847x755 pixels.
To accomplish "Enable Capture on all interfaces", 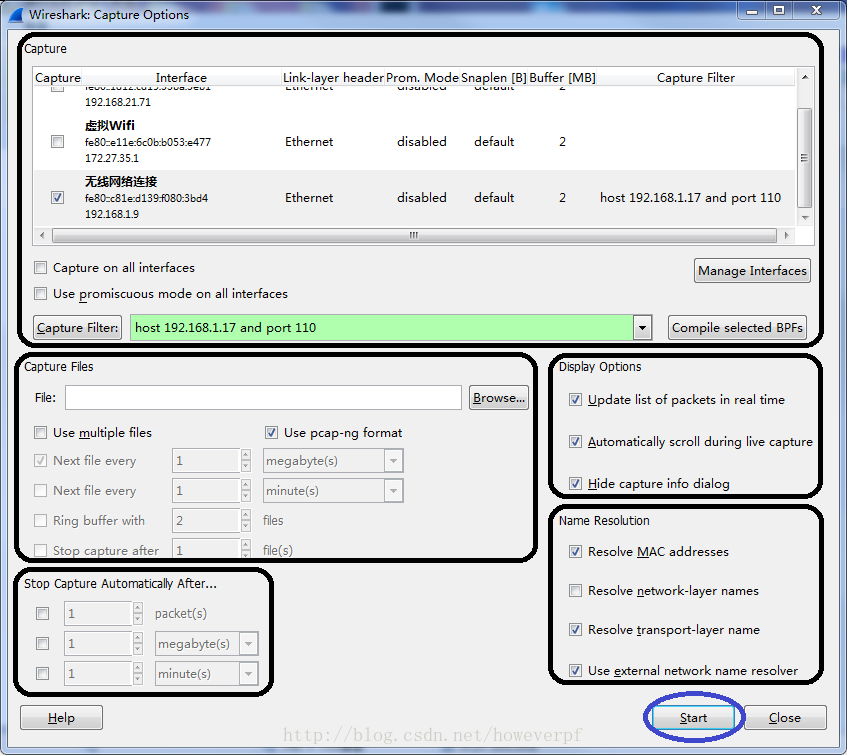I will coord(41,268).
